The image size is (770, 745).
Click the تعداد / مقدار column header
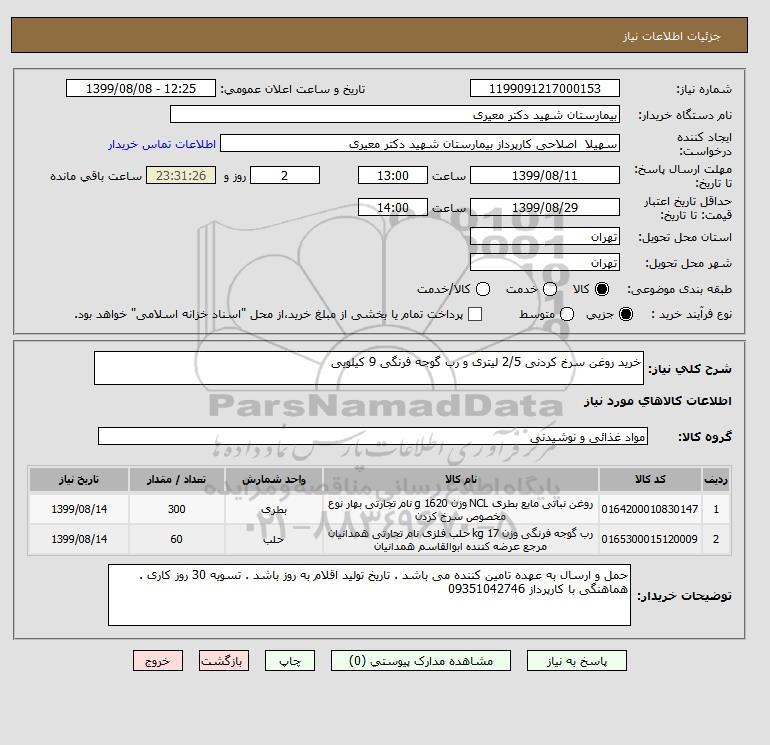(x=177, y=479)
